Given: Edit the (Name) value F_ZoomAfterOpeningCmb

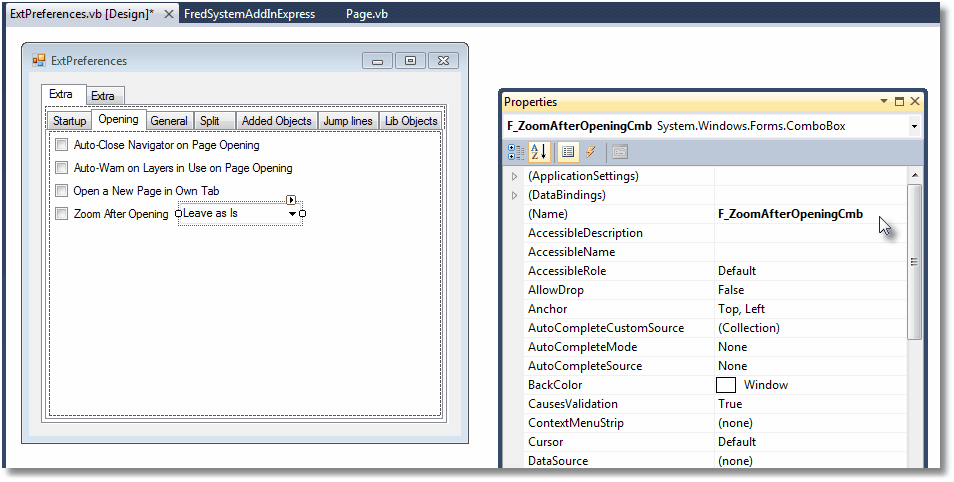Looking at the screenshot, I should [x=790, y=214].
